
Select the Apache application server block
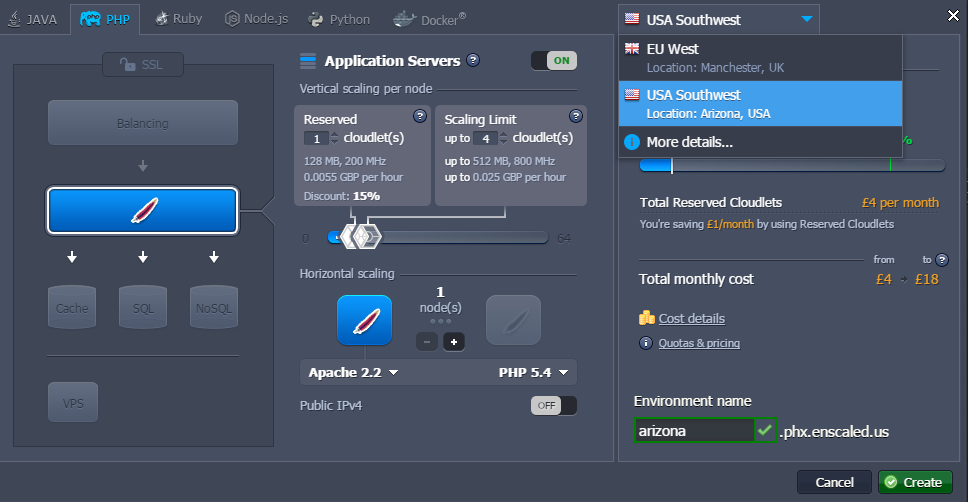(143, 211)
